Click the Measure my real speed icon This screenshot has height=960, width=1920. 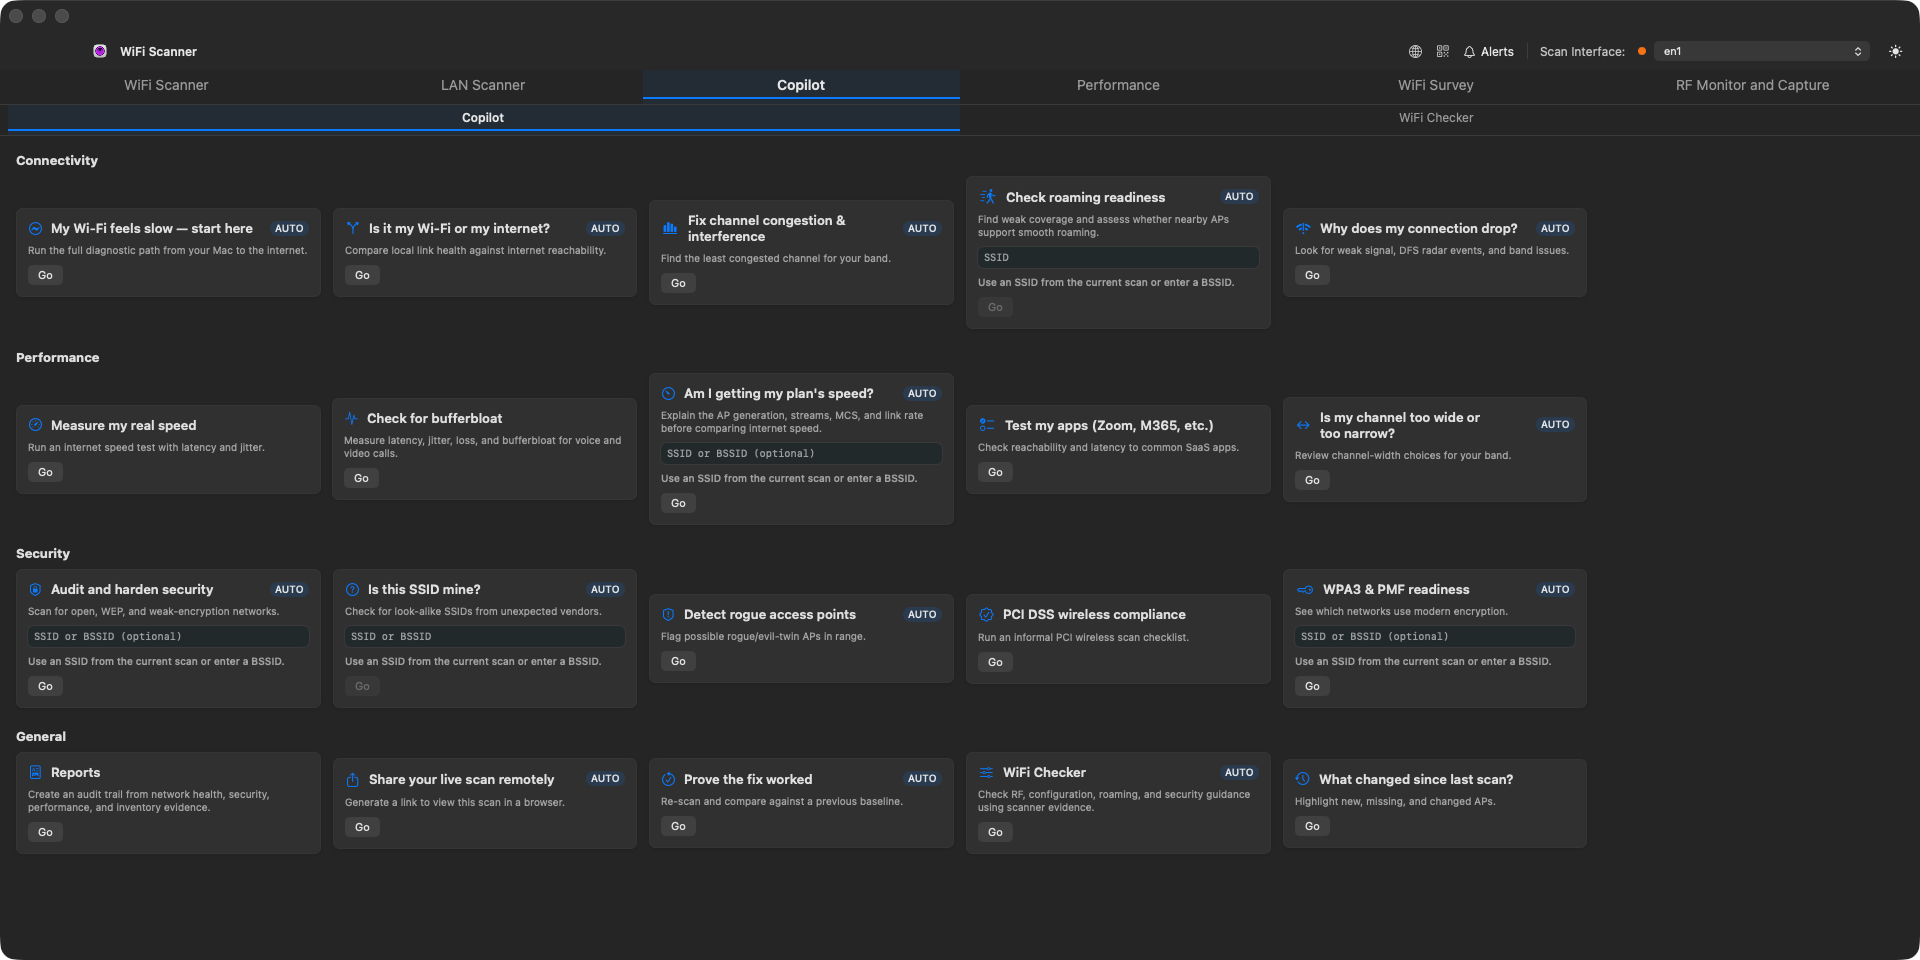[x=35, y=425]
